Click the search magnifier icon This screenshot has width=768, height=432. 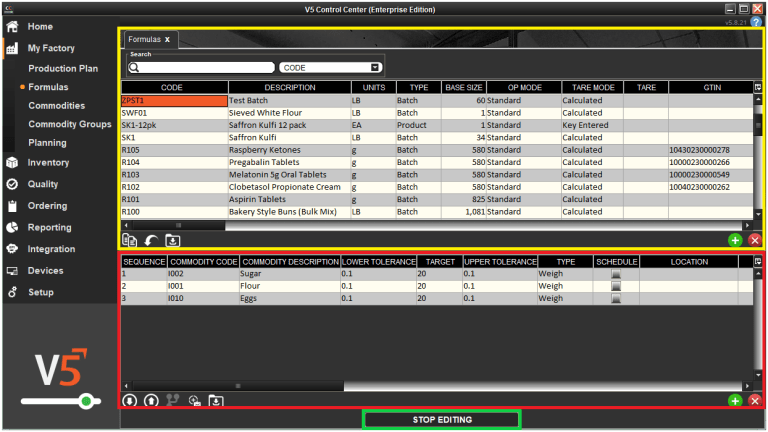click(x=134, y=68)
